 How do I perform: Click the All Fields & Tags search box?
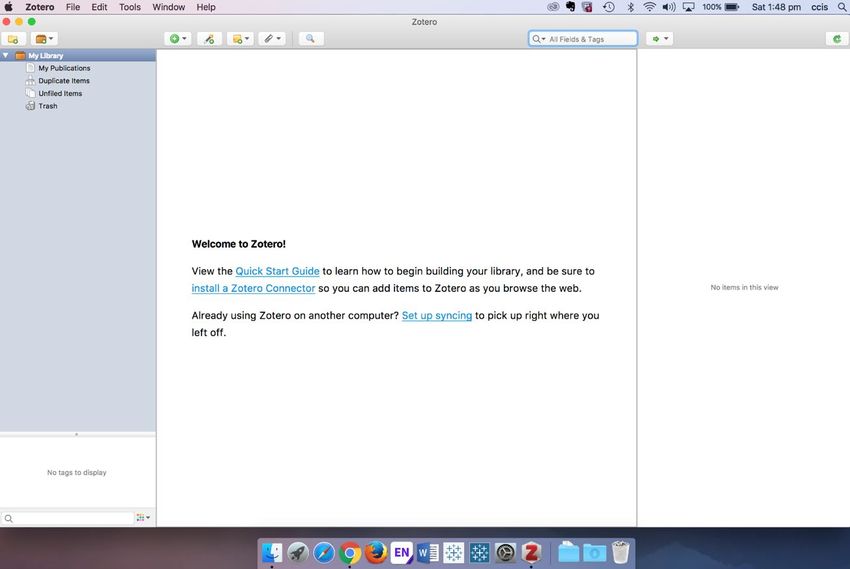point(583,39)
